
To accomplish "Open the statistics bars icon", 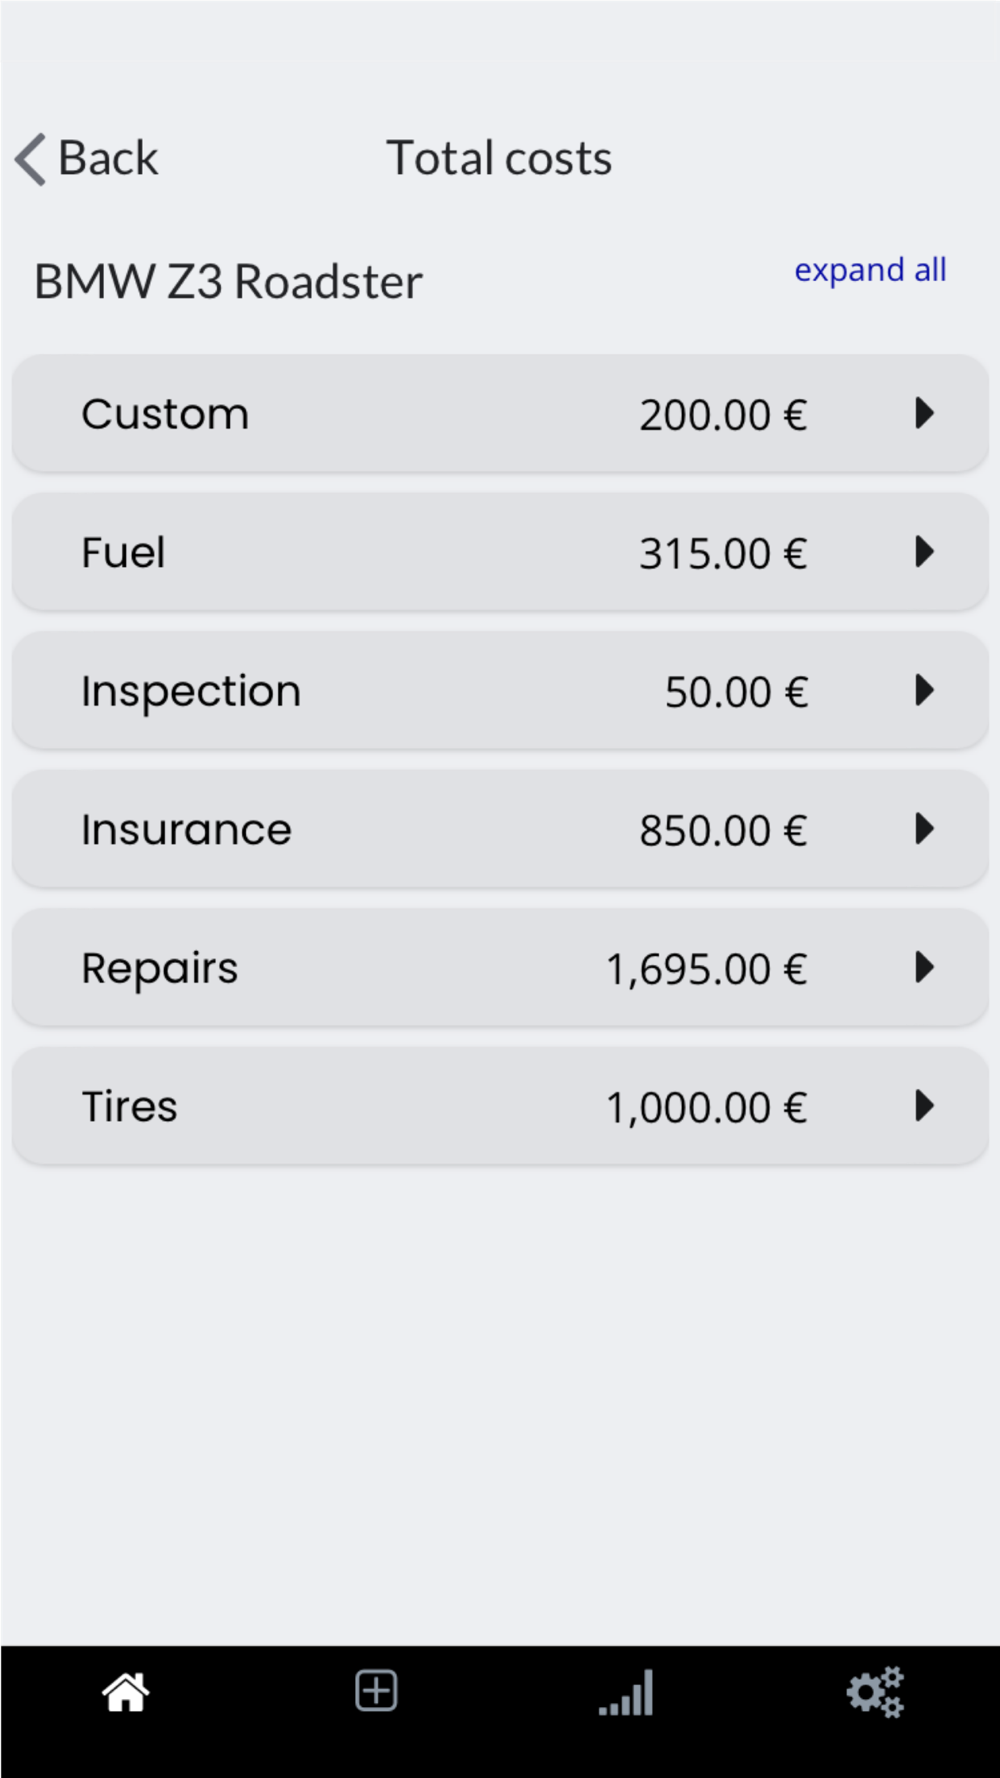I will (x=626, y=1692).
